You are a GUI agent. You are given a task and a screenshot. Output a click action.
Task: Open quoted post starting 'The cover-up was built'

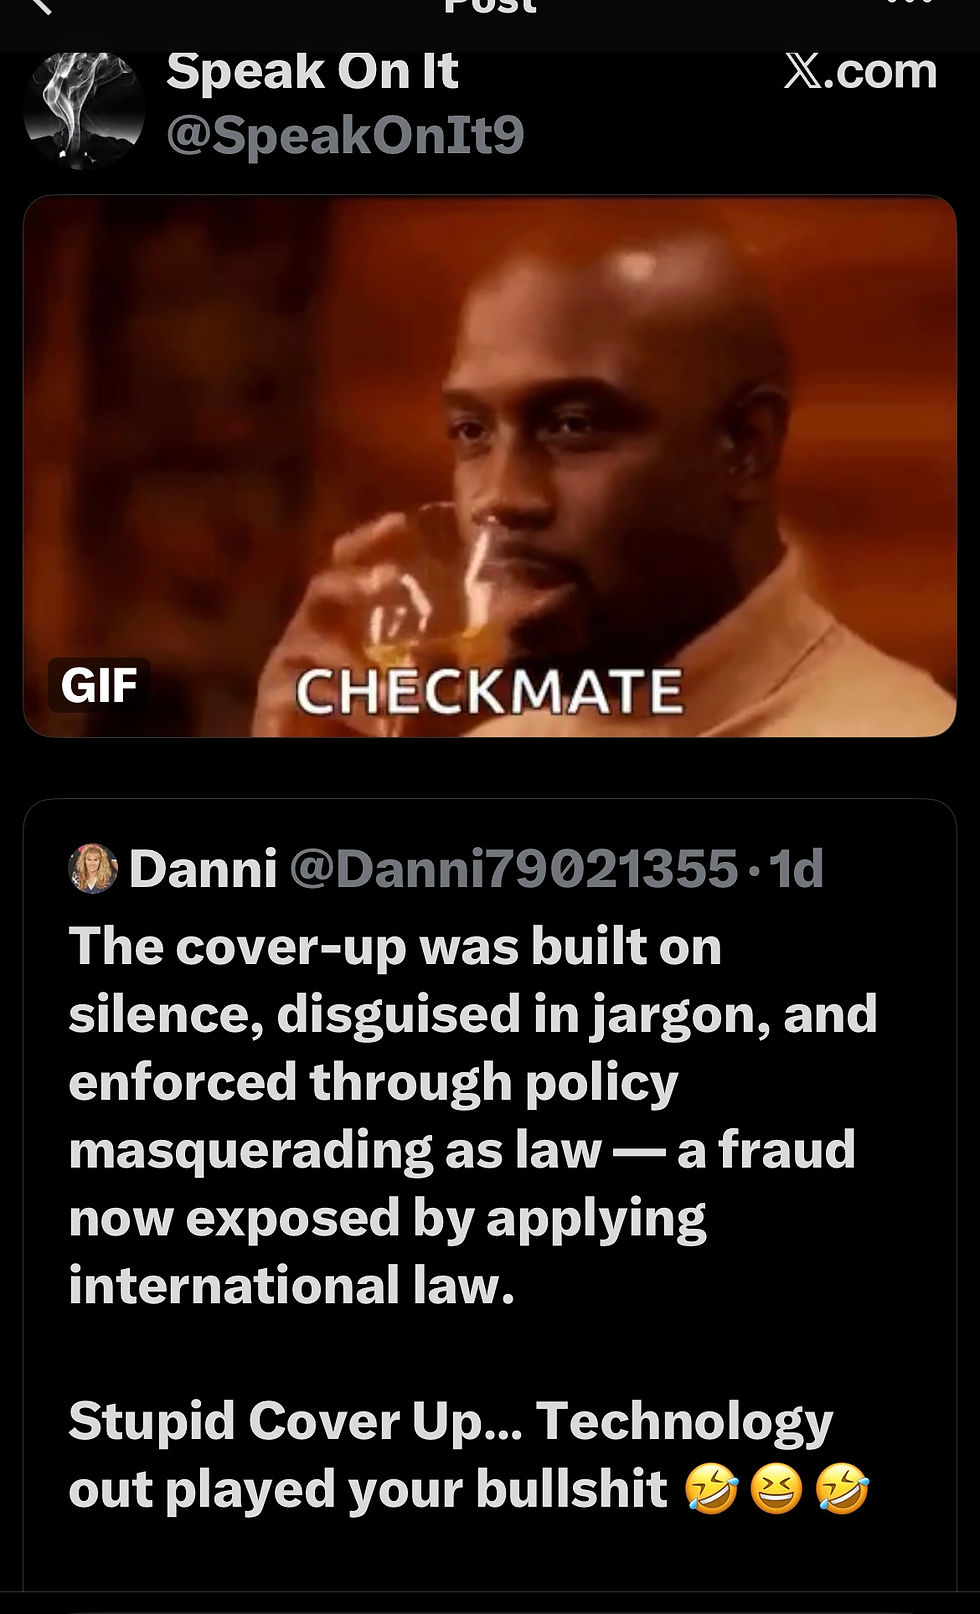(490, 1195)
